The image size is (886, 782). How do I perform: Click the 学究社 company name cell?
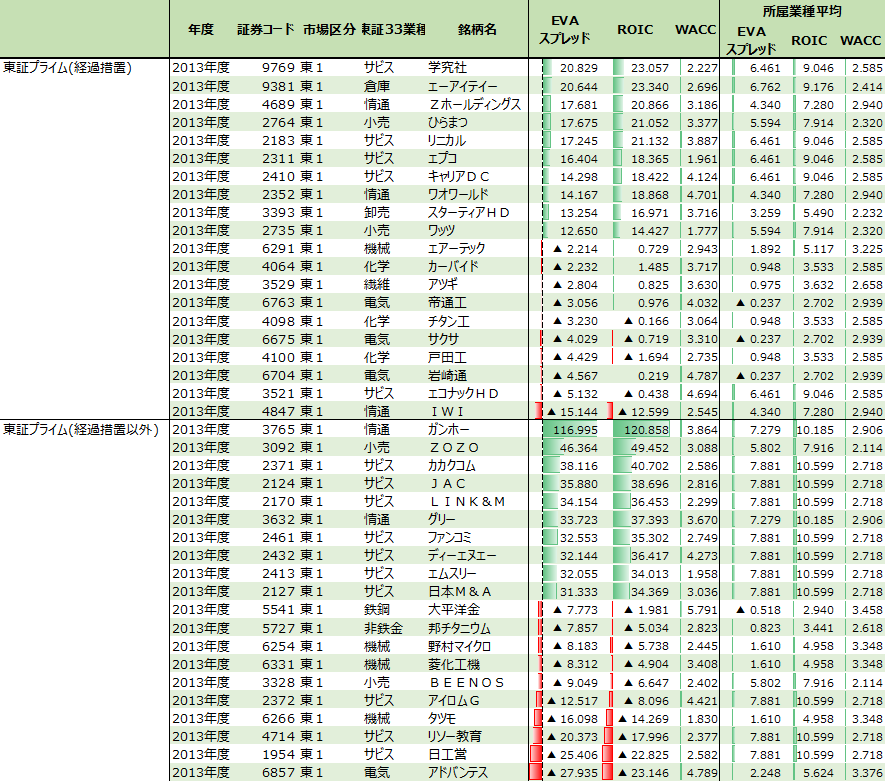[x=447, y=68]
